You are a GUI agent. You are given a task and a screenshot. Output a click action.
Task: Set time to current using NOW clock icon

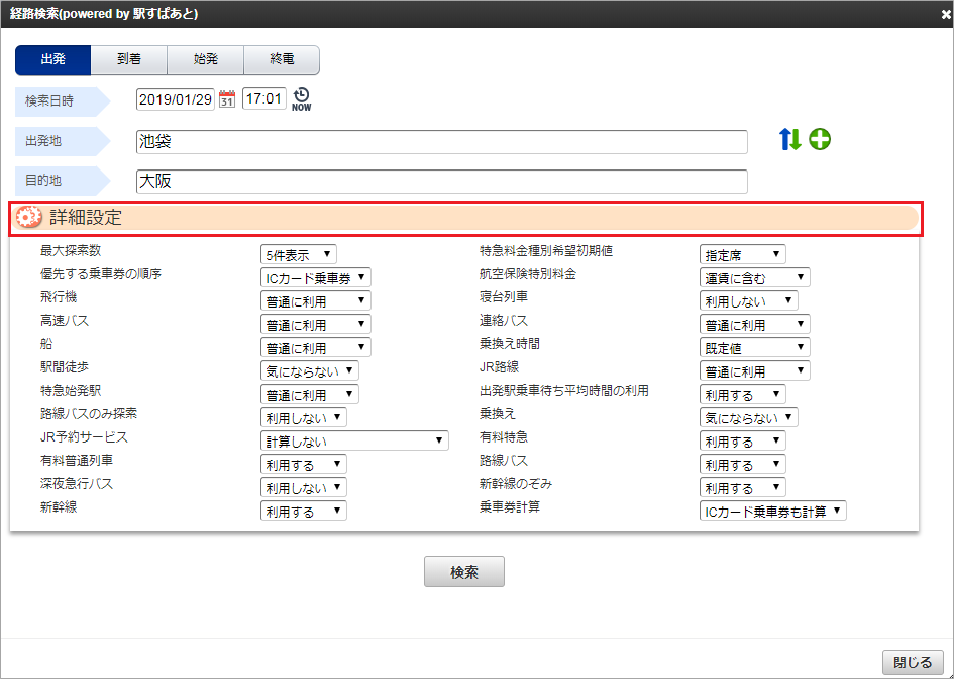pos(303,99)
